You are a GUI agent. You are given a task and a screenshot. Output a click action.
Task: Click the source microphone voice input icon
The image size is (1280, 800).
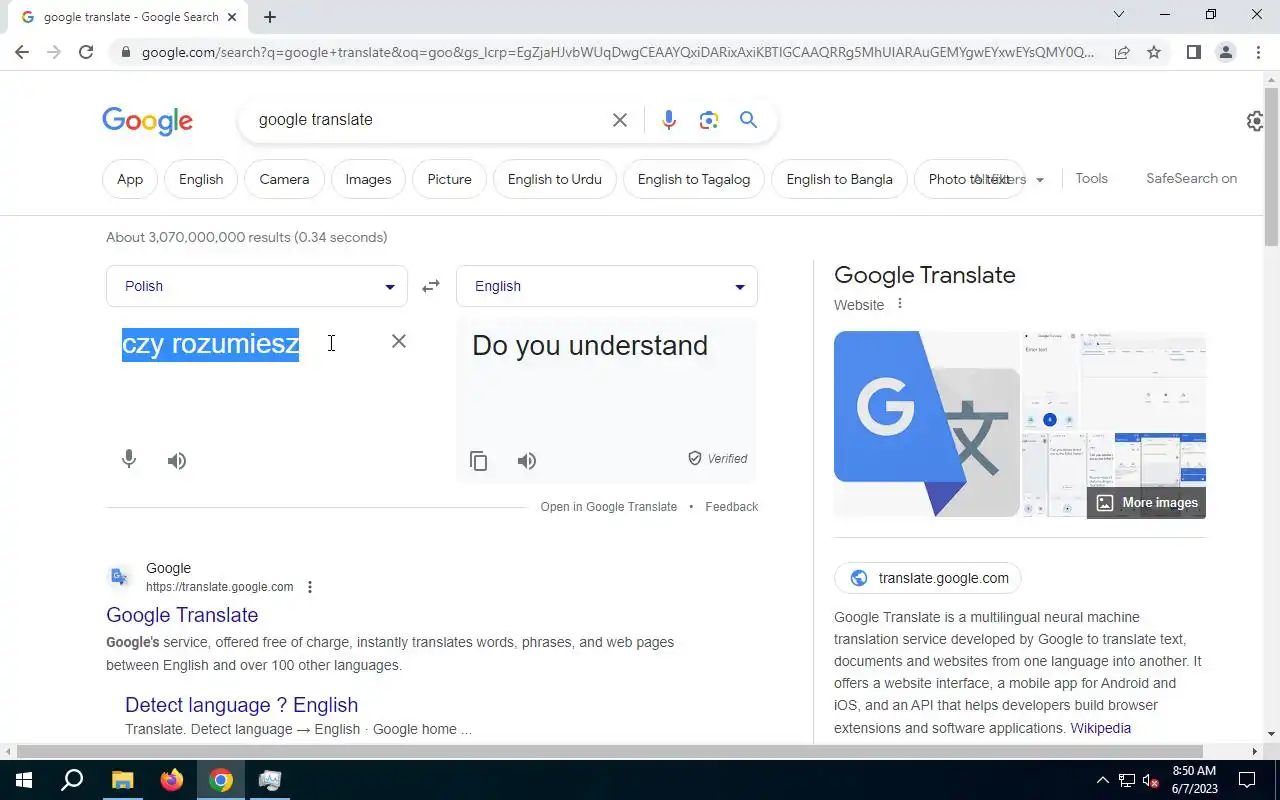tap(129, 460)
